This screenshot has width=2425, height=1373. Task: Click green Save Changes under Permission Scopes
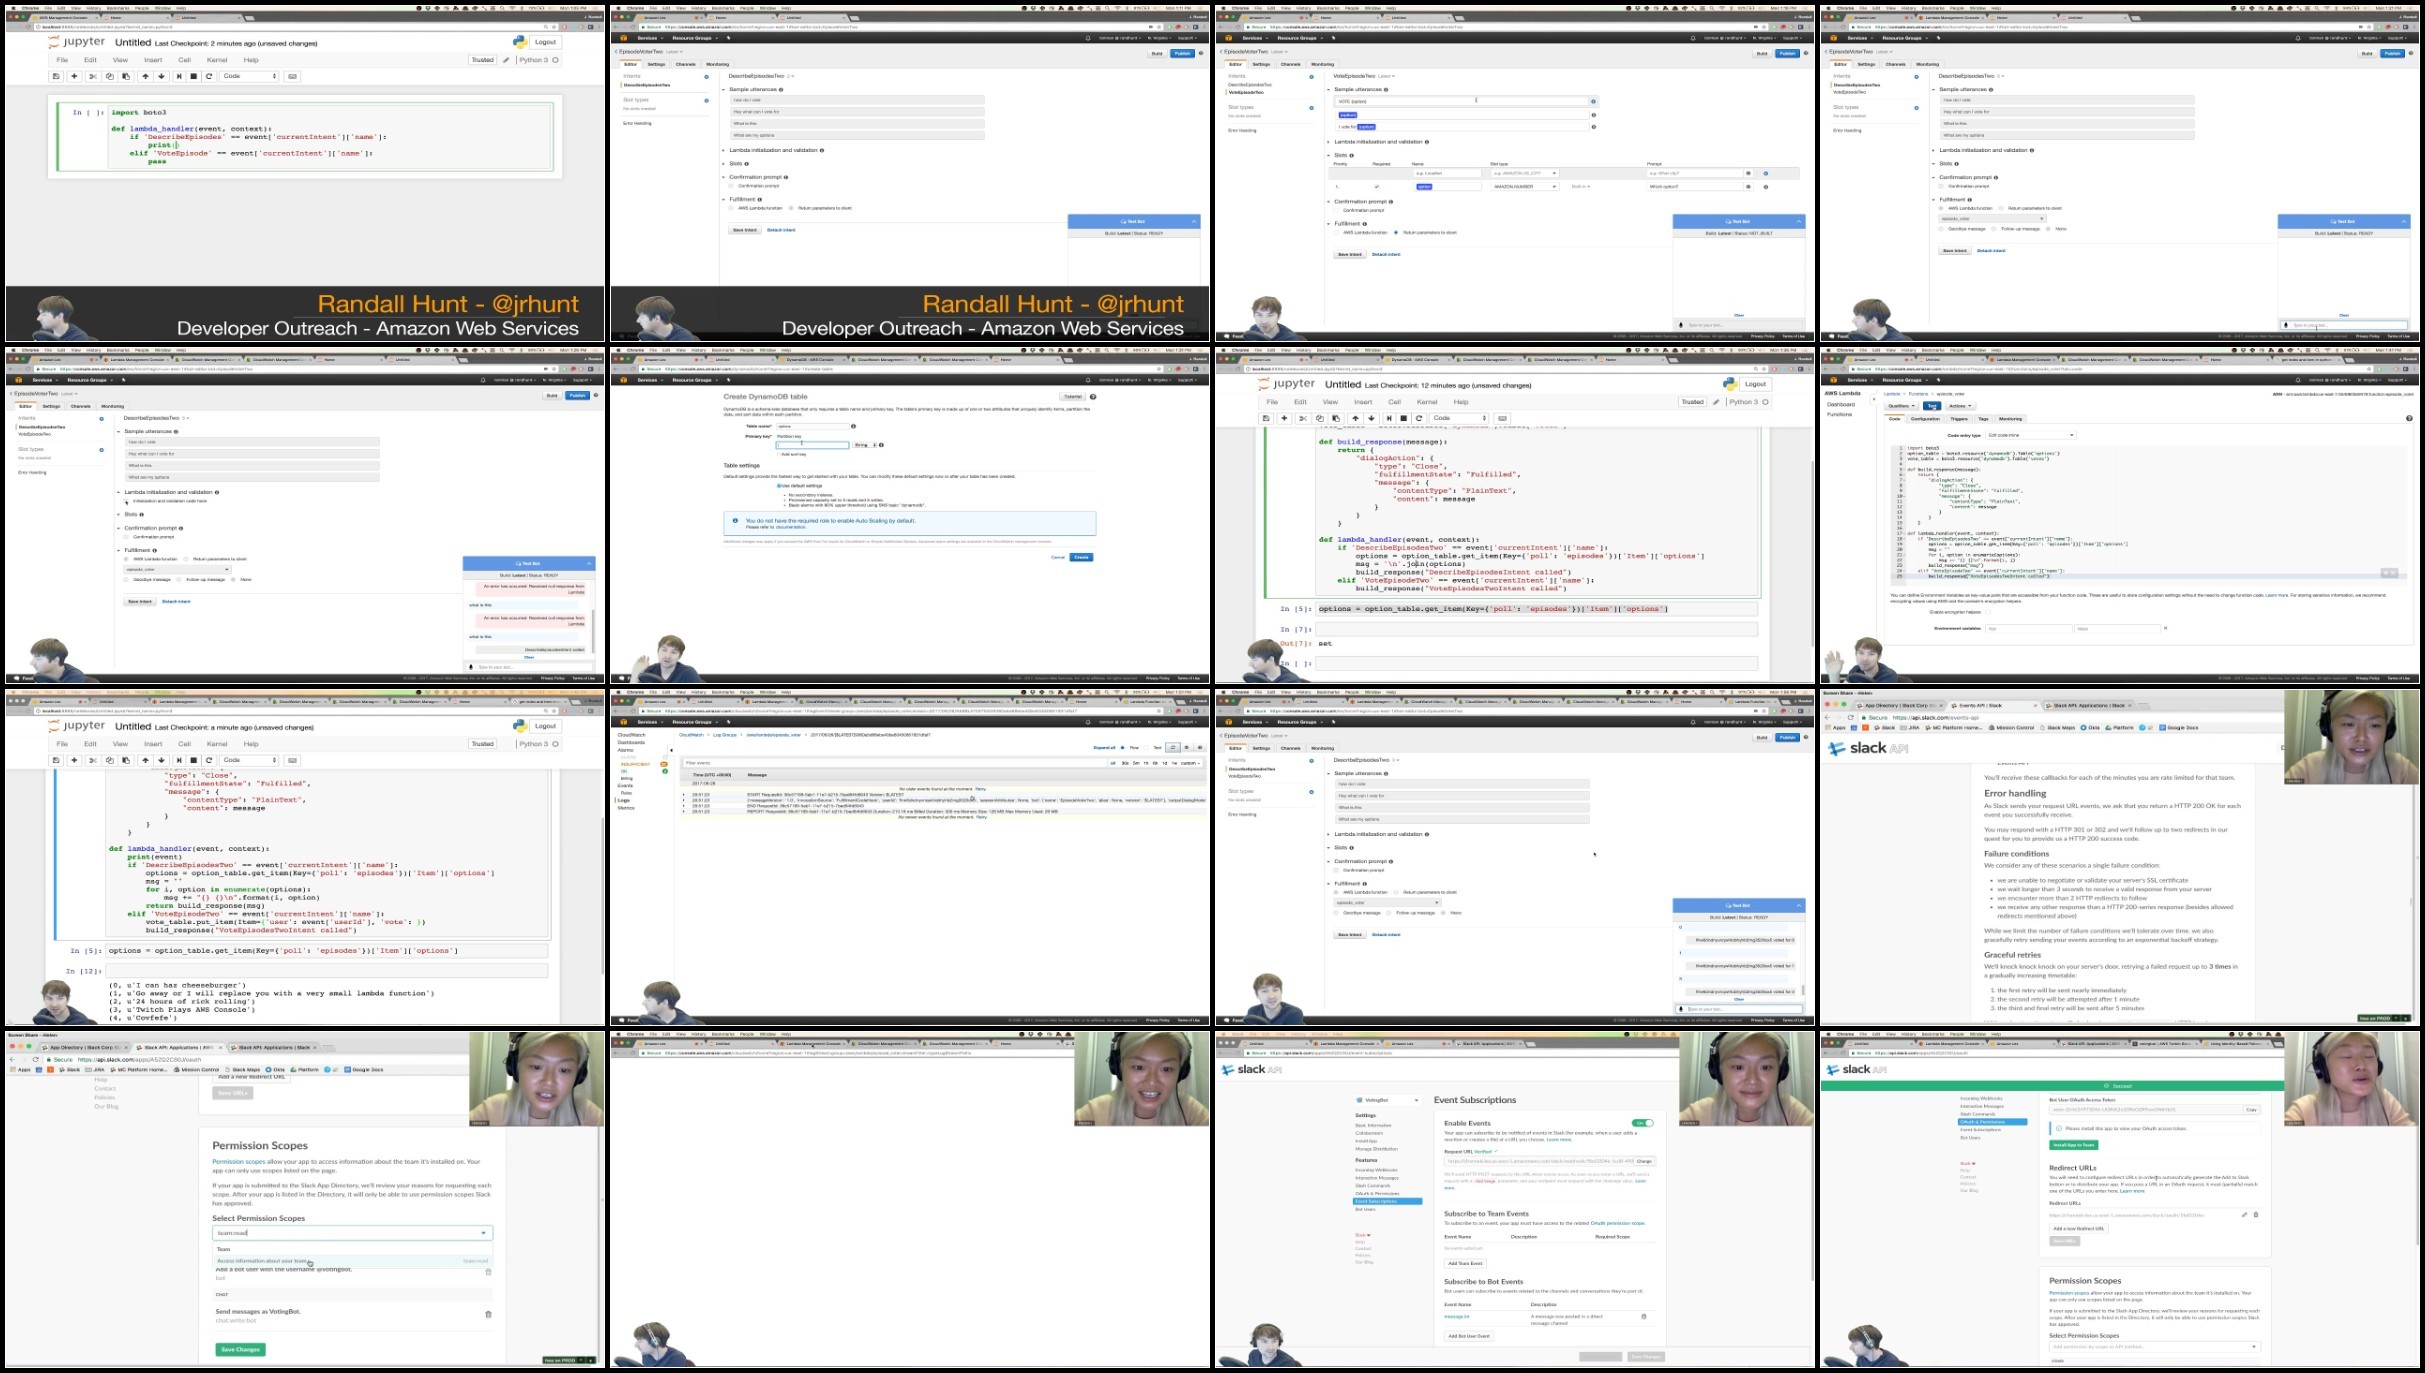(240, 1349)
